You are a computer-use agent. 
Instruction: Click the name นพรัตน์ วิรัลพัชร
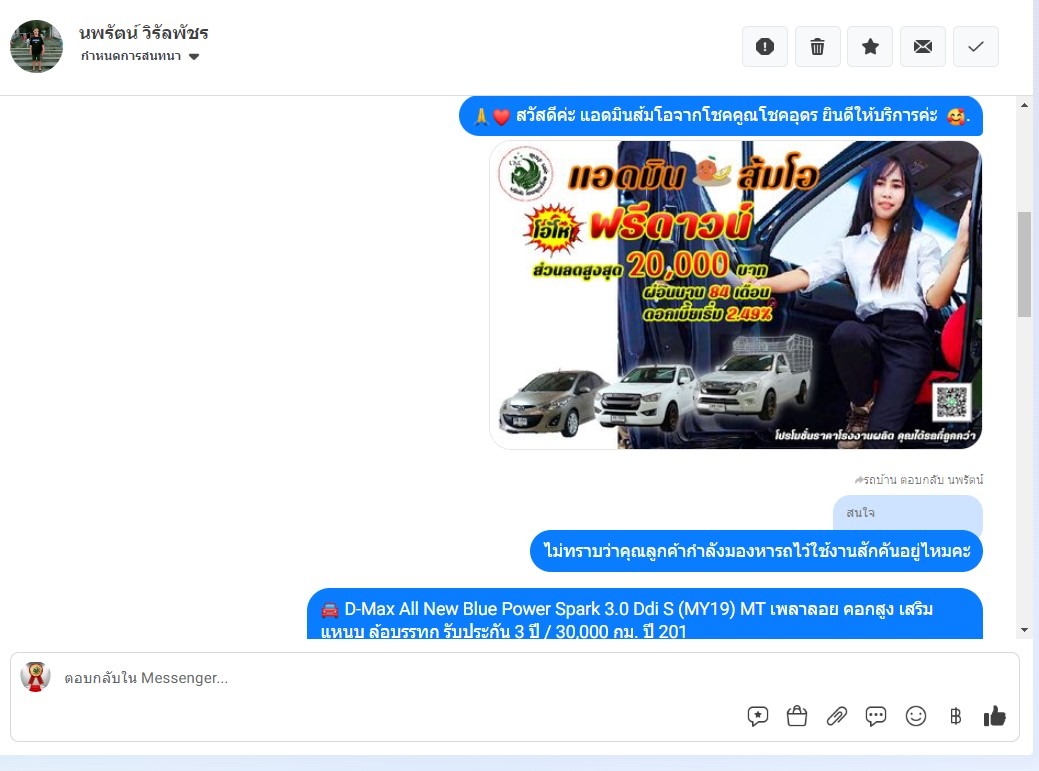144,32
